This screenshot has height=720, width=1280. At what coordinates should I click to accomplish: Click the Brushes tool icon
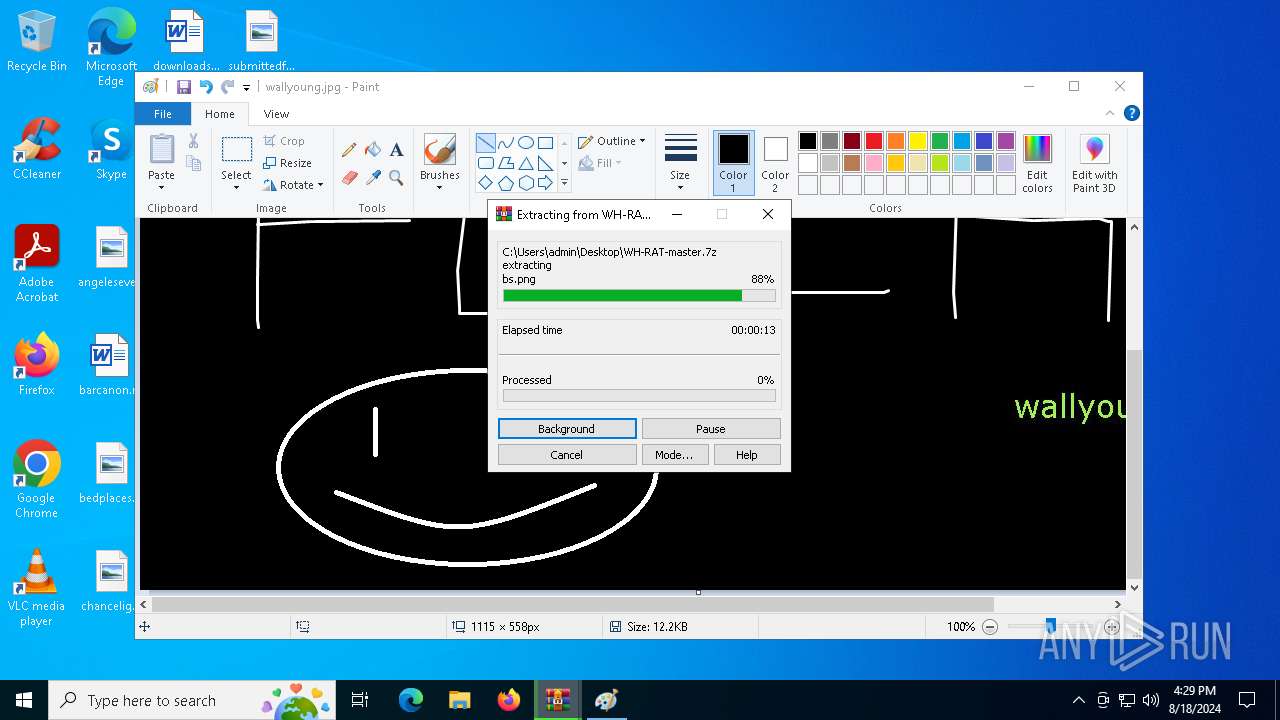pyautogui.click(x=440, y=150)
